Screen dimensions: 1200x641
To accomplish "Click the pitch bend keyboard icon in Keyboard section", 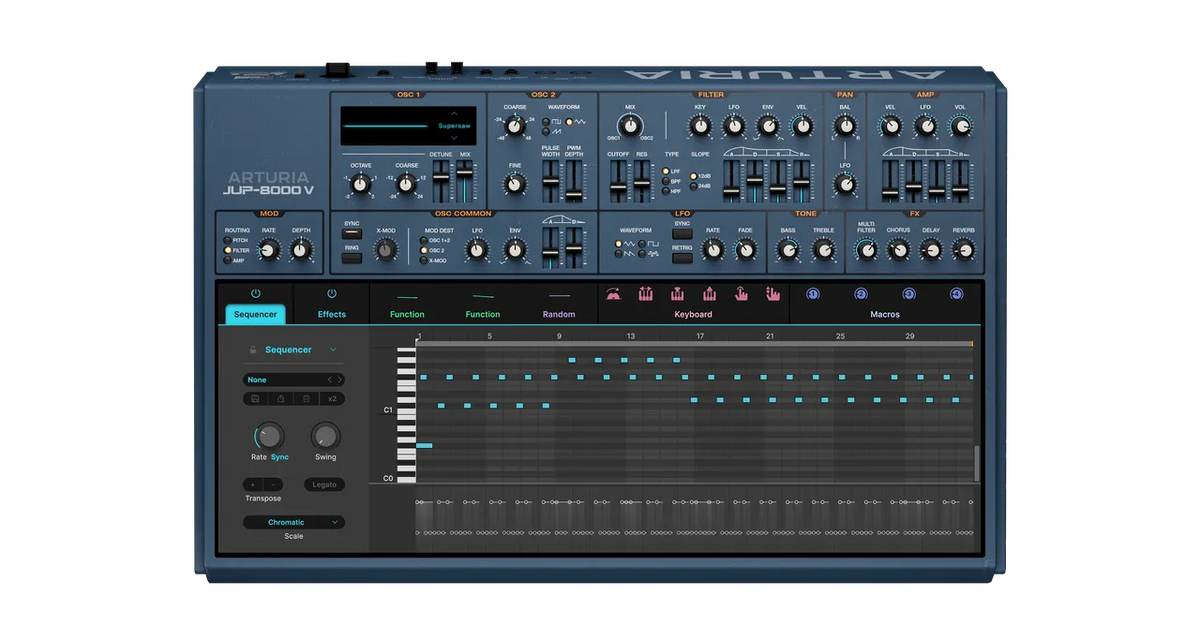I will 647,293.
